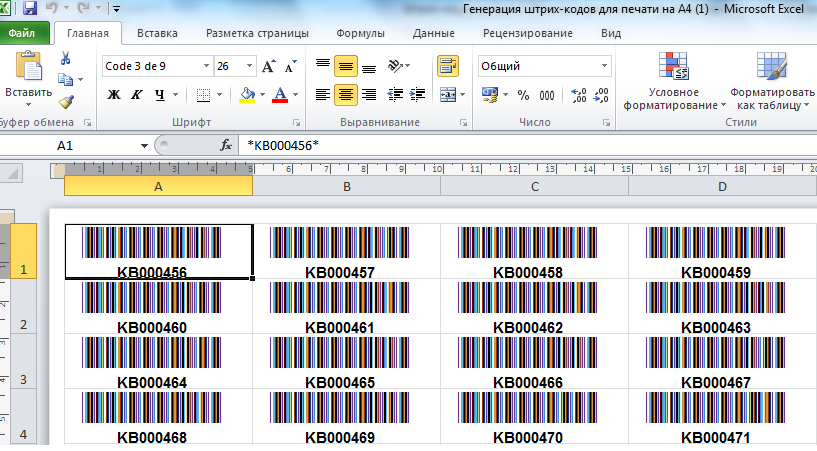Click the Increase Decimal icon

pyautogui.click(x=578, y=95)
